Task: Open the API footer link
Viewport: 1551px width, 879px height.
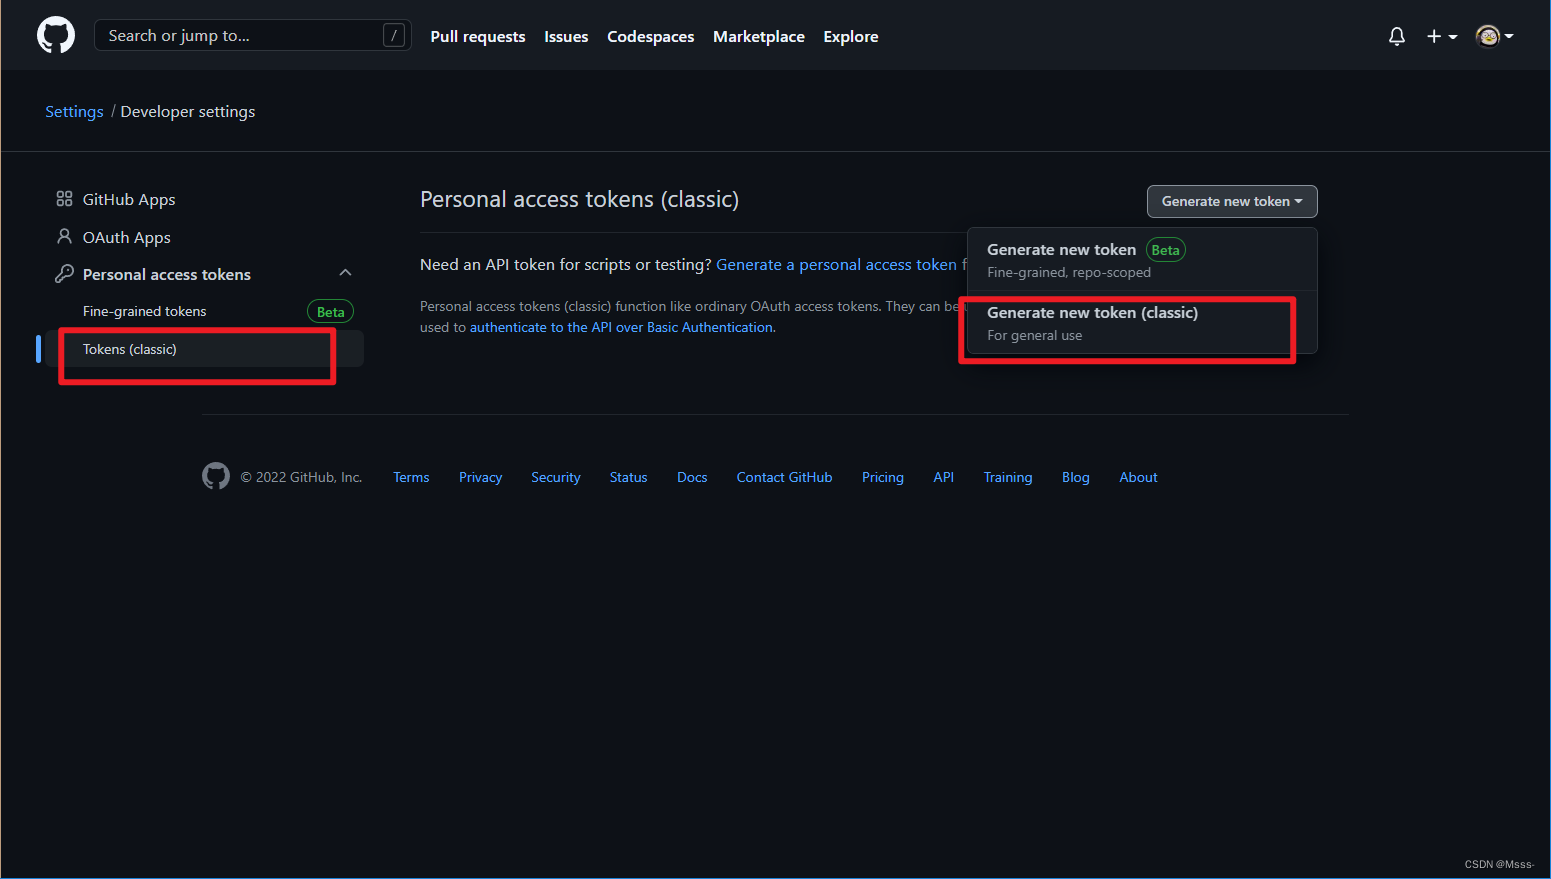Action: coord(944,477)
